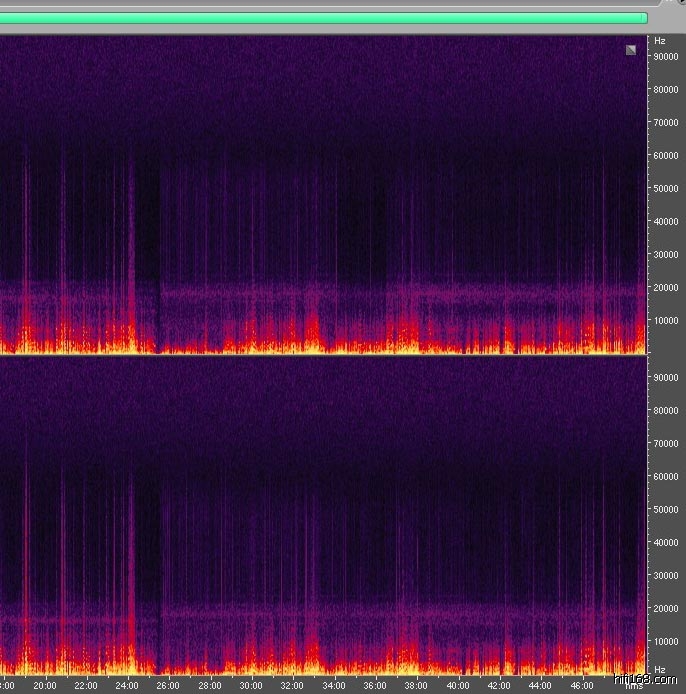Click 90000 on the upper channel frequency ruler

click(x=667, y=57)
